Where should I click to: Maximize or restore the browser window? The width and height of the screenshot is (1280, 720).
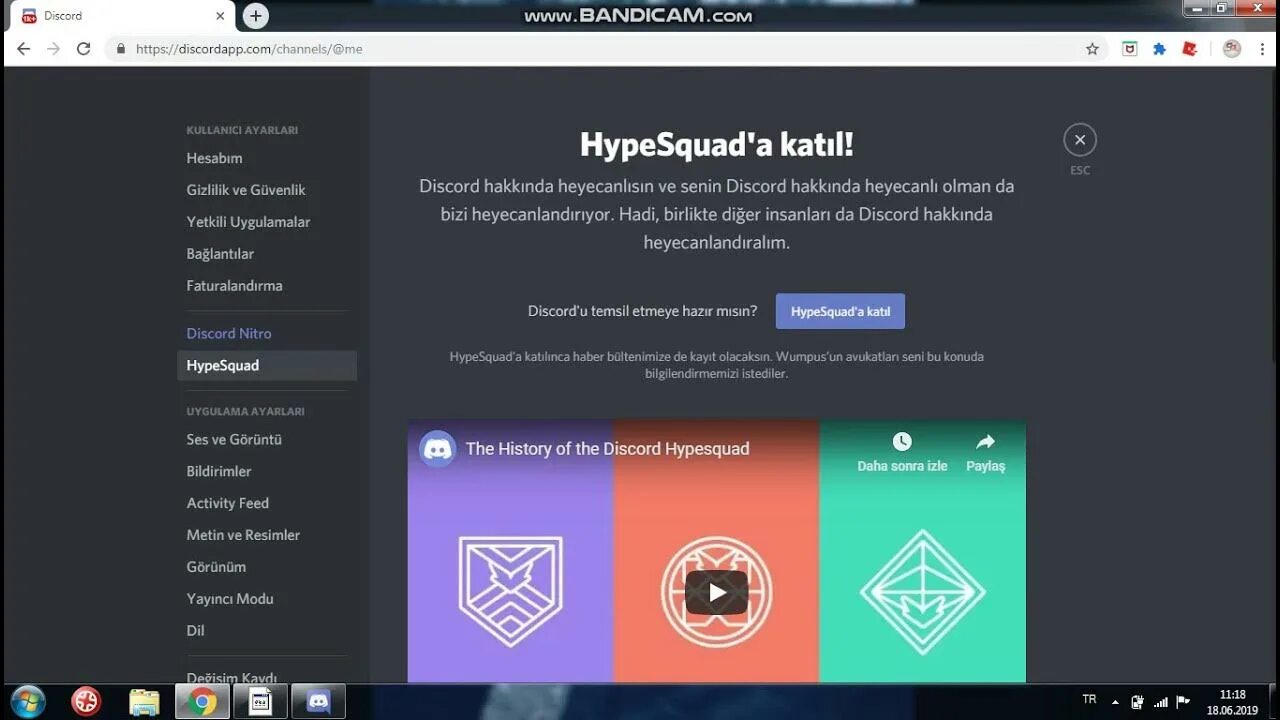click(x=1222, y=8)
